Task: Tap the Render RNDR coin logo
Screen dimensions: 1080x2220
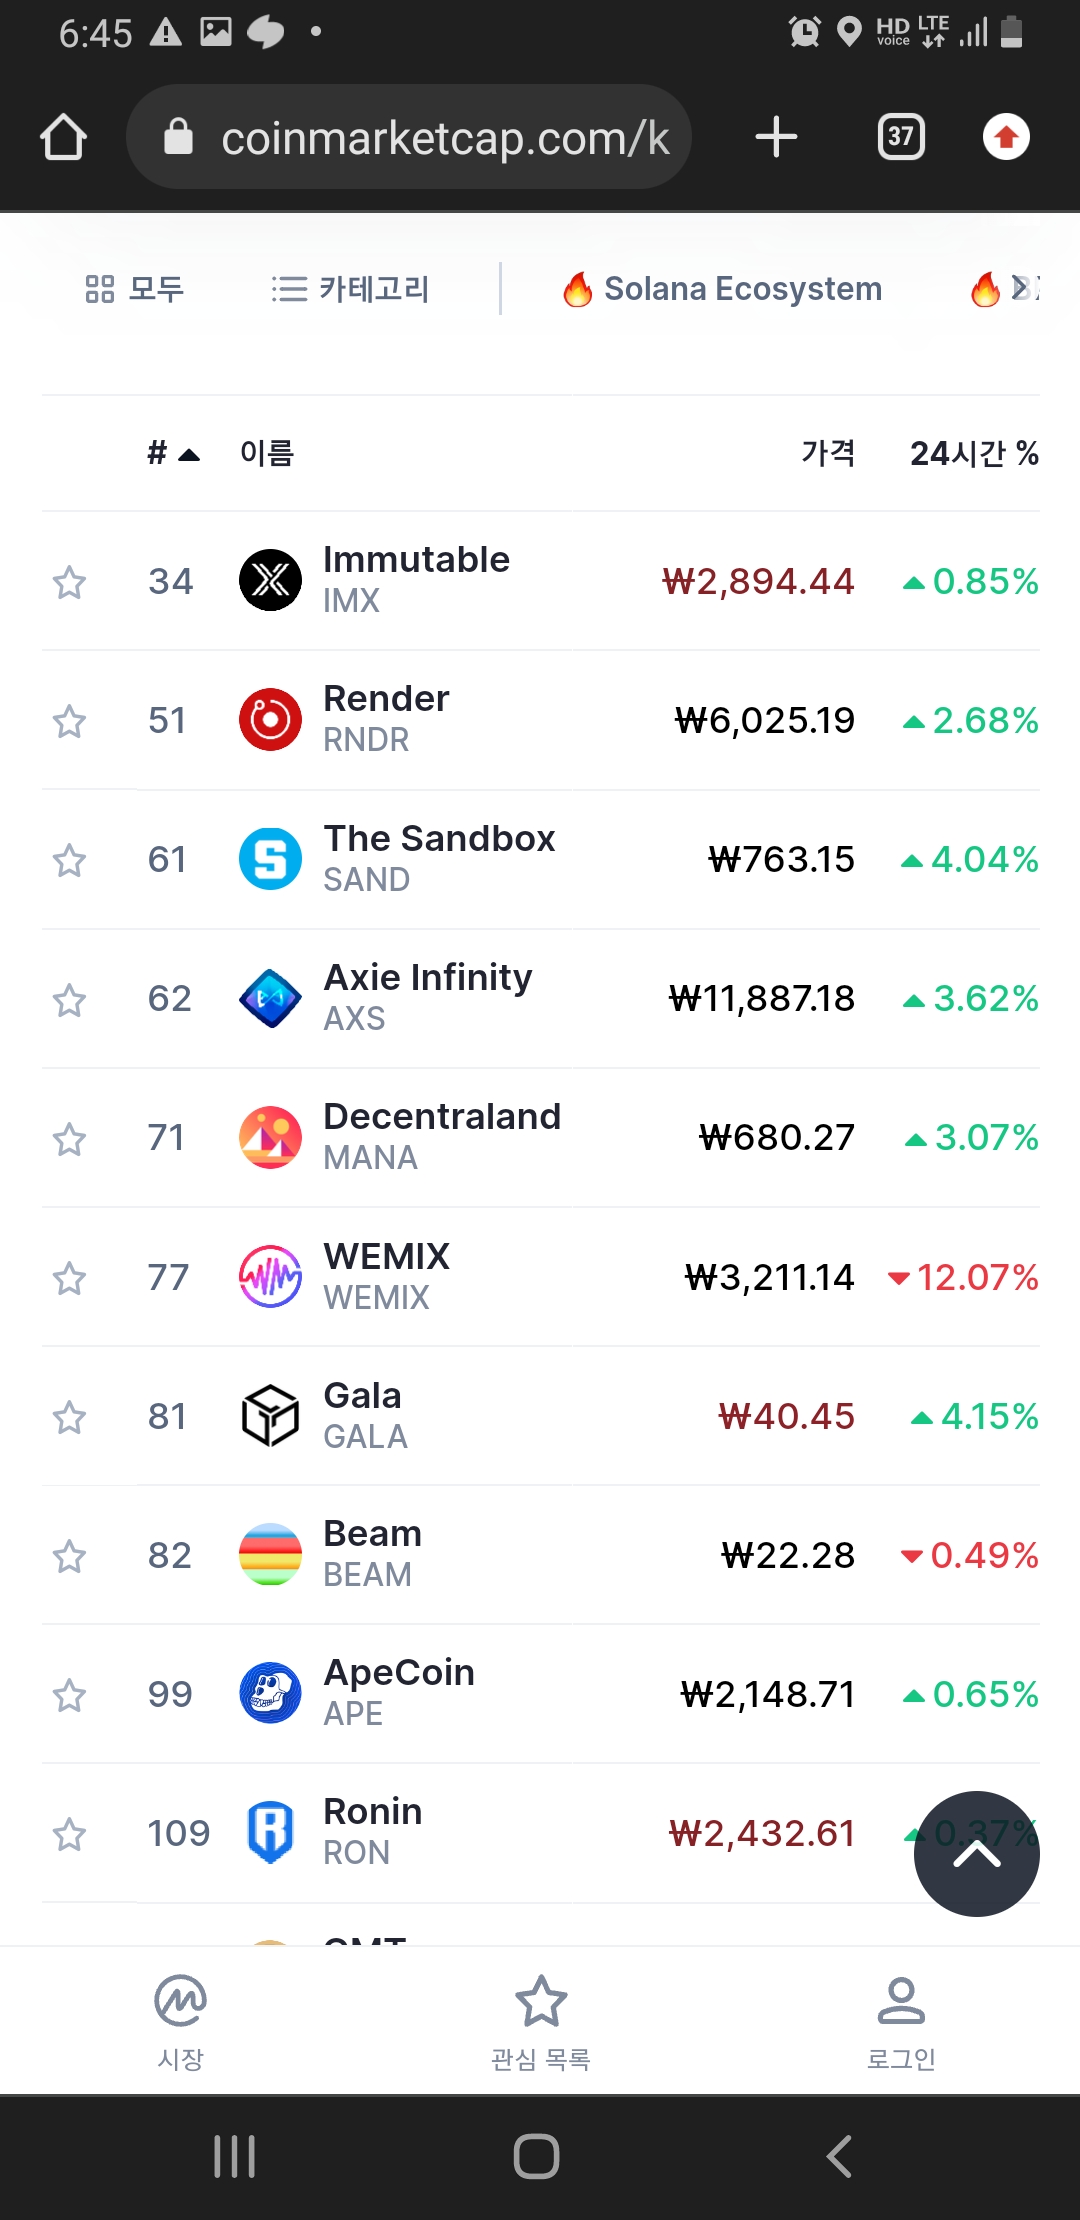Action: 270,720
